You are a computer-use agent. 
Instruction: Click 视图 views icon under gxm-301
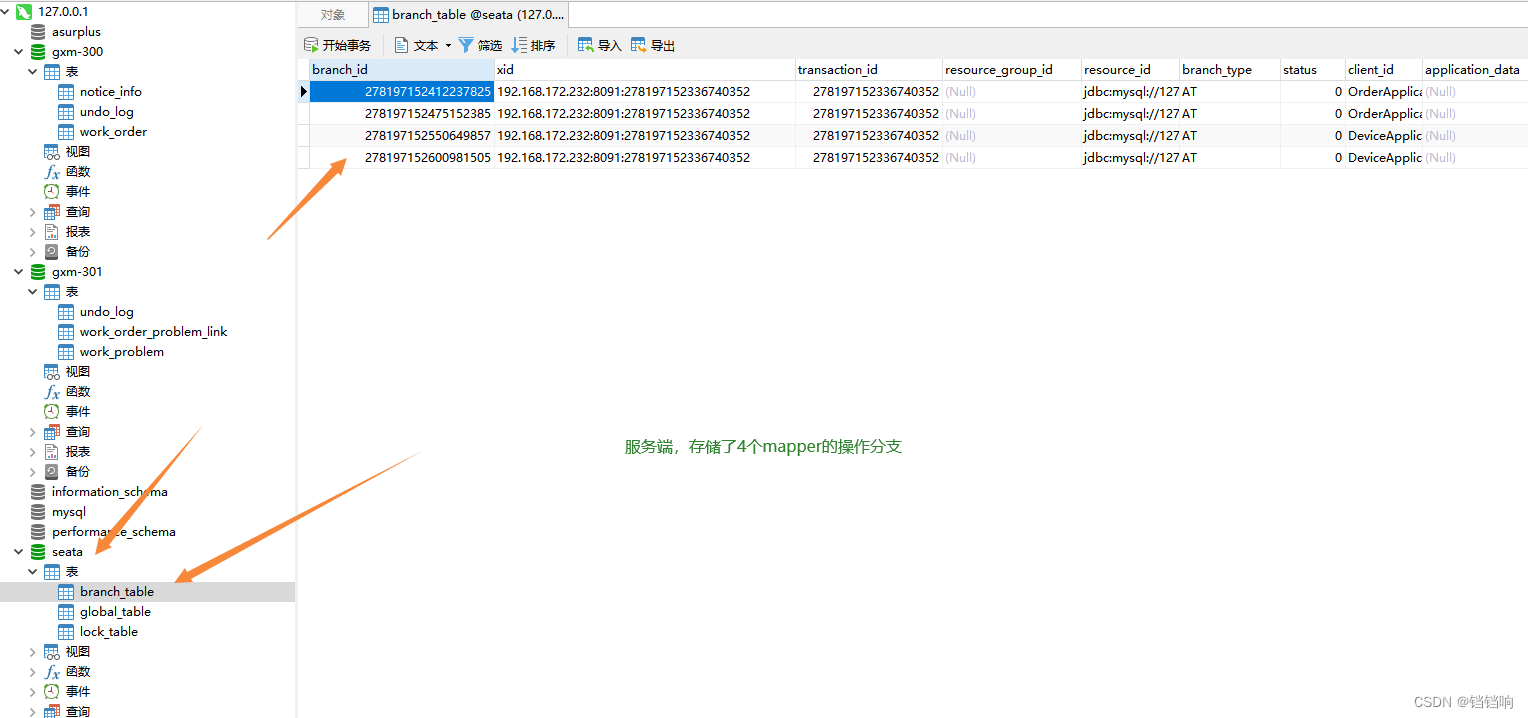52,372
